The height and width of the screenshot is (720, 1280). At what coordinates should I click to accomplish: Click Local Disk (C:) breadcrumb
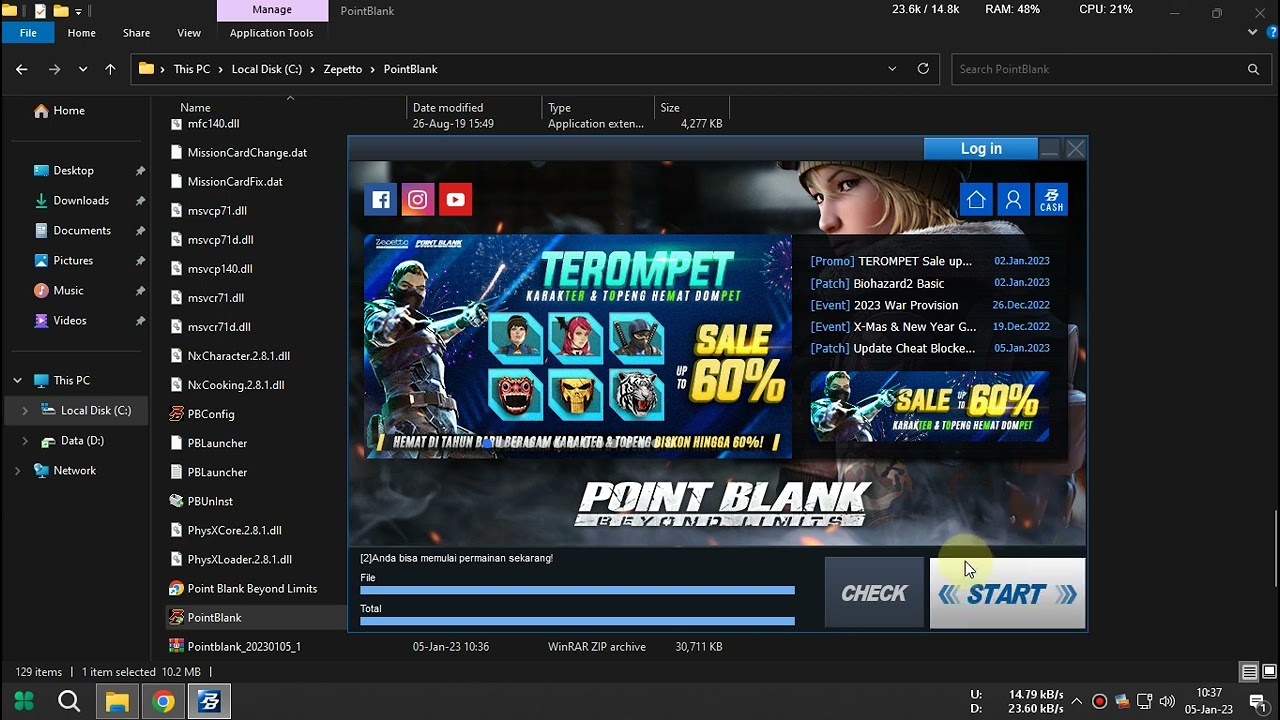pyautogui.click(x=266, y=69)
